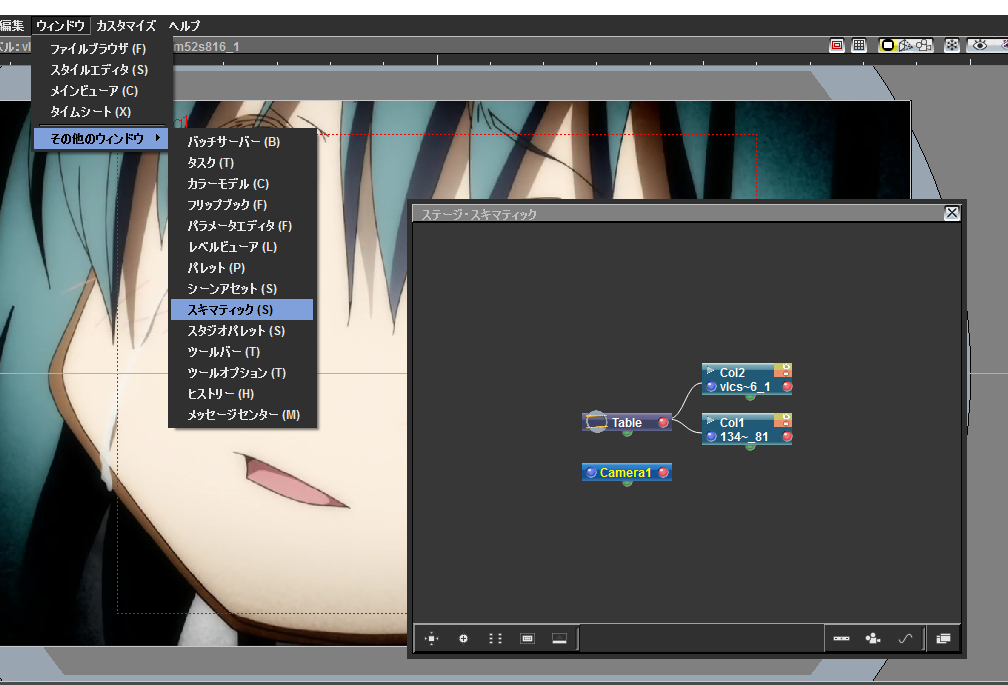Select フリップブック (F) from submenu

(x=242, y=204)
